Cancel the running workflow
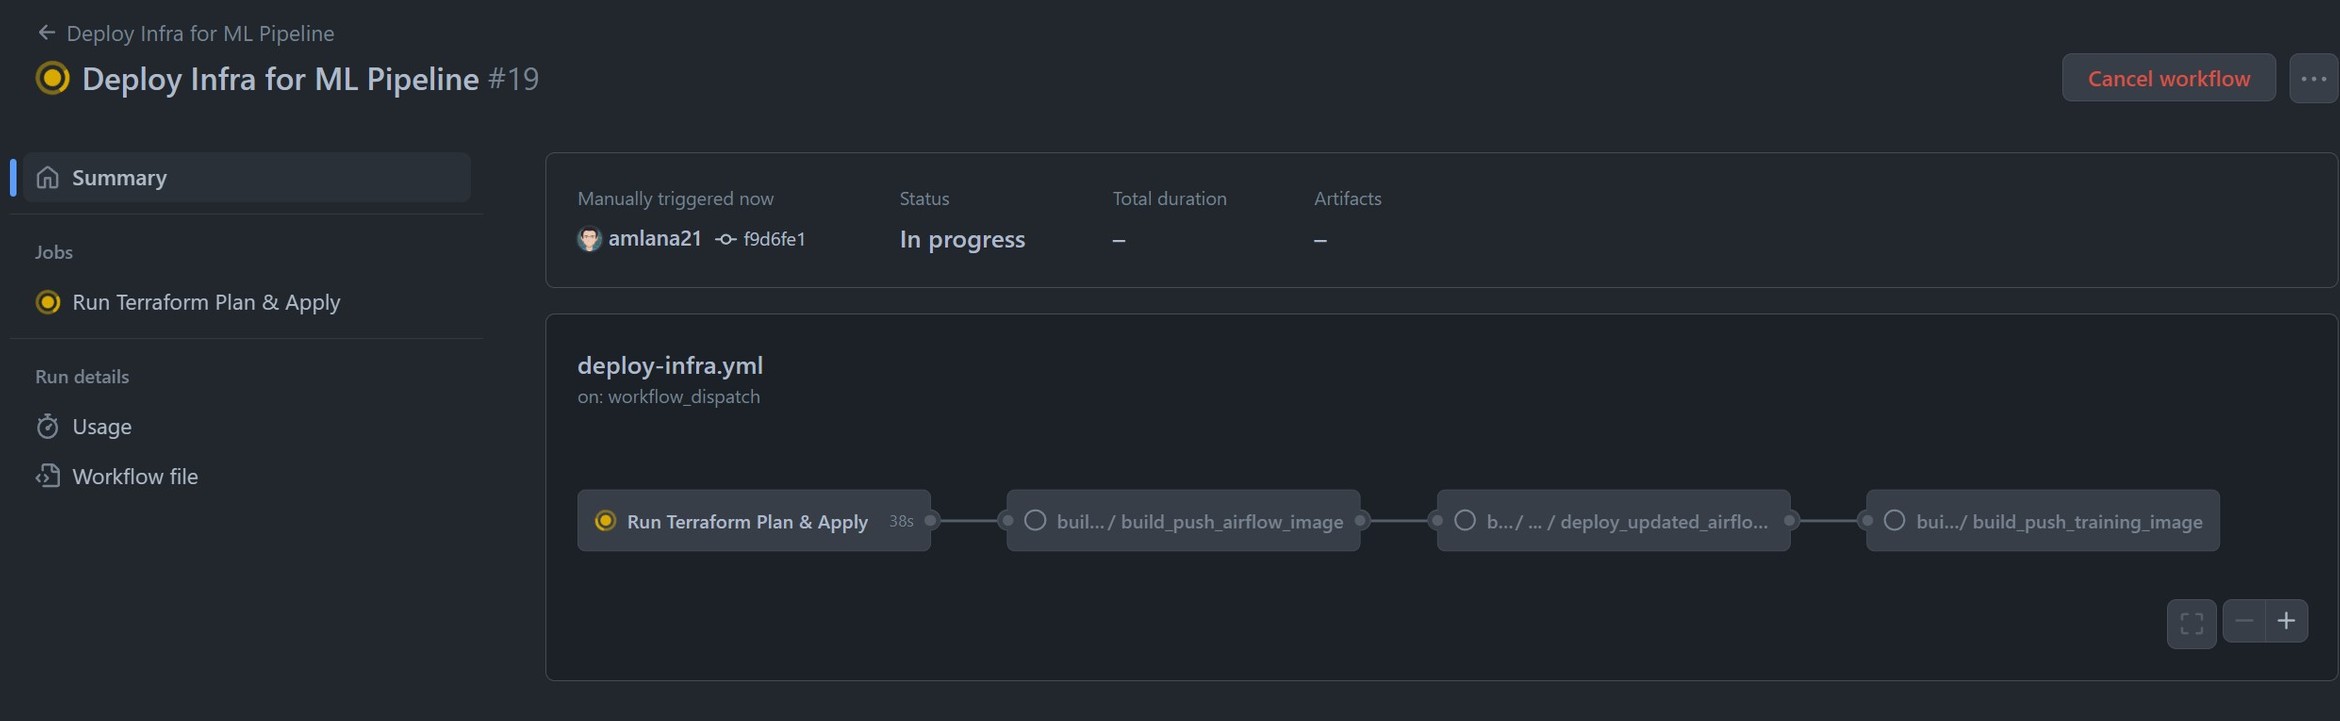 2168,79
